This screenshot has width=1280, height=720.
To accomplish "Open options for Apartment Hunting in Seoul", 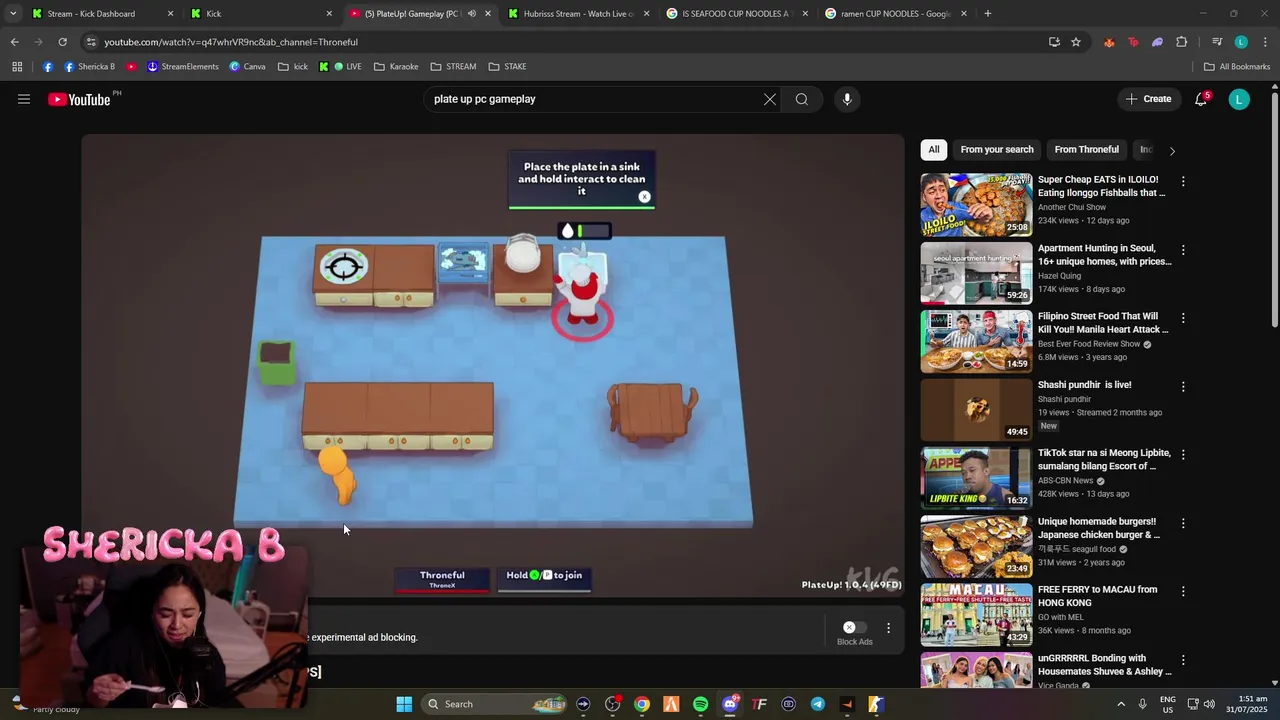I will [x=1183, y=250].
